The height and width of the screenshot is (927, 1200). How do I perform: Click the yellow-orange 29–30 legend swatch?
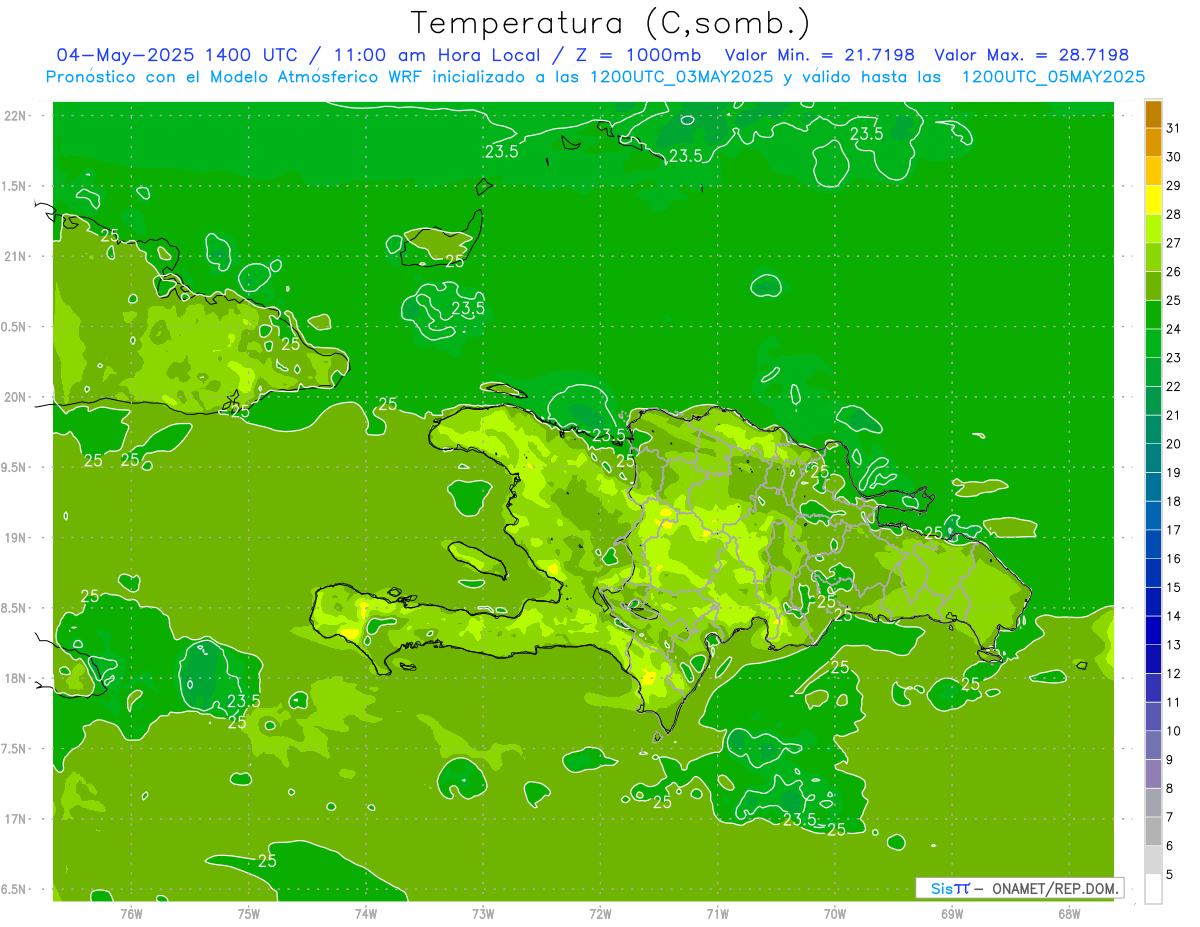[x=1153, y=172]
